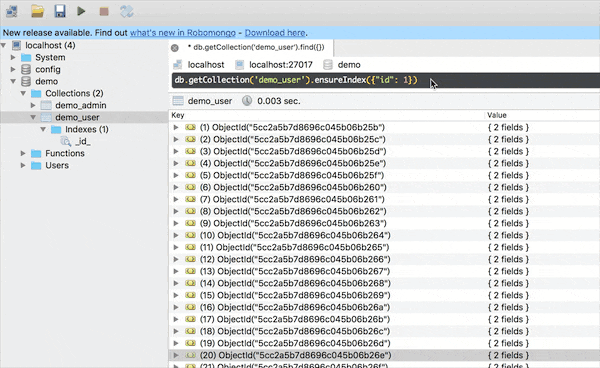Follow the 'Download here' link

pyautogui.click(x=275, y=33)
